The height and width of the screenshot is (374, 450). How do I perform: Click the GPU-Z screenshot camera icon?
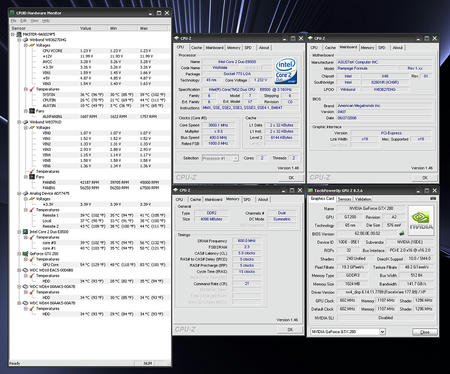(x=433, y=198)
